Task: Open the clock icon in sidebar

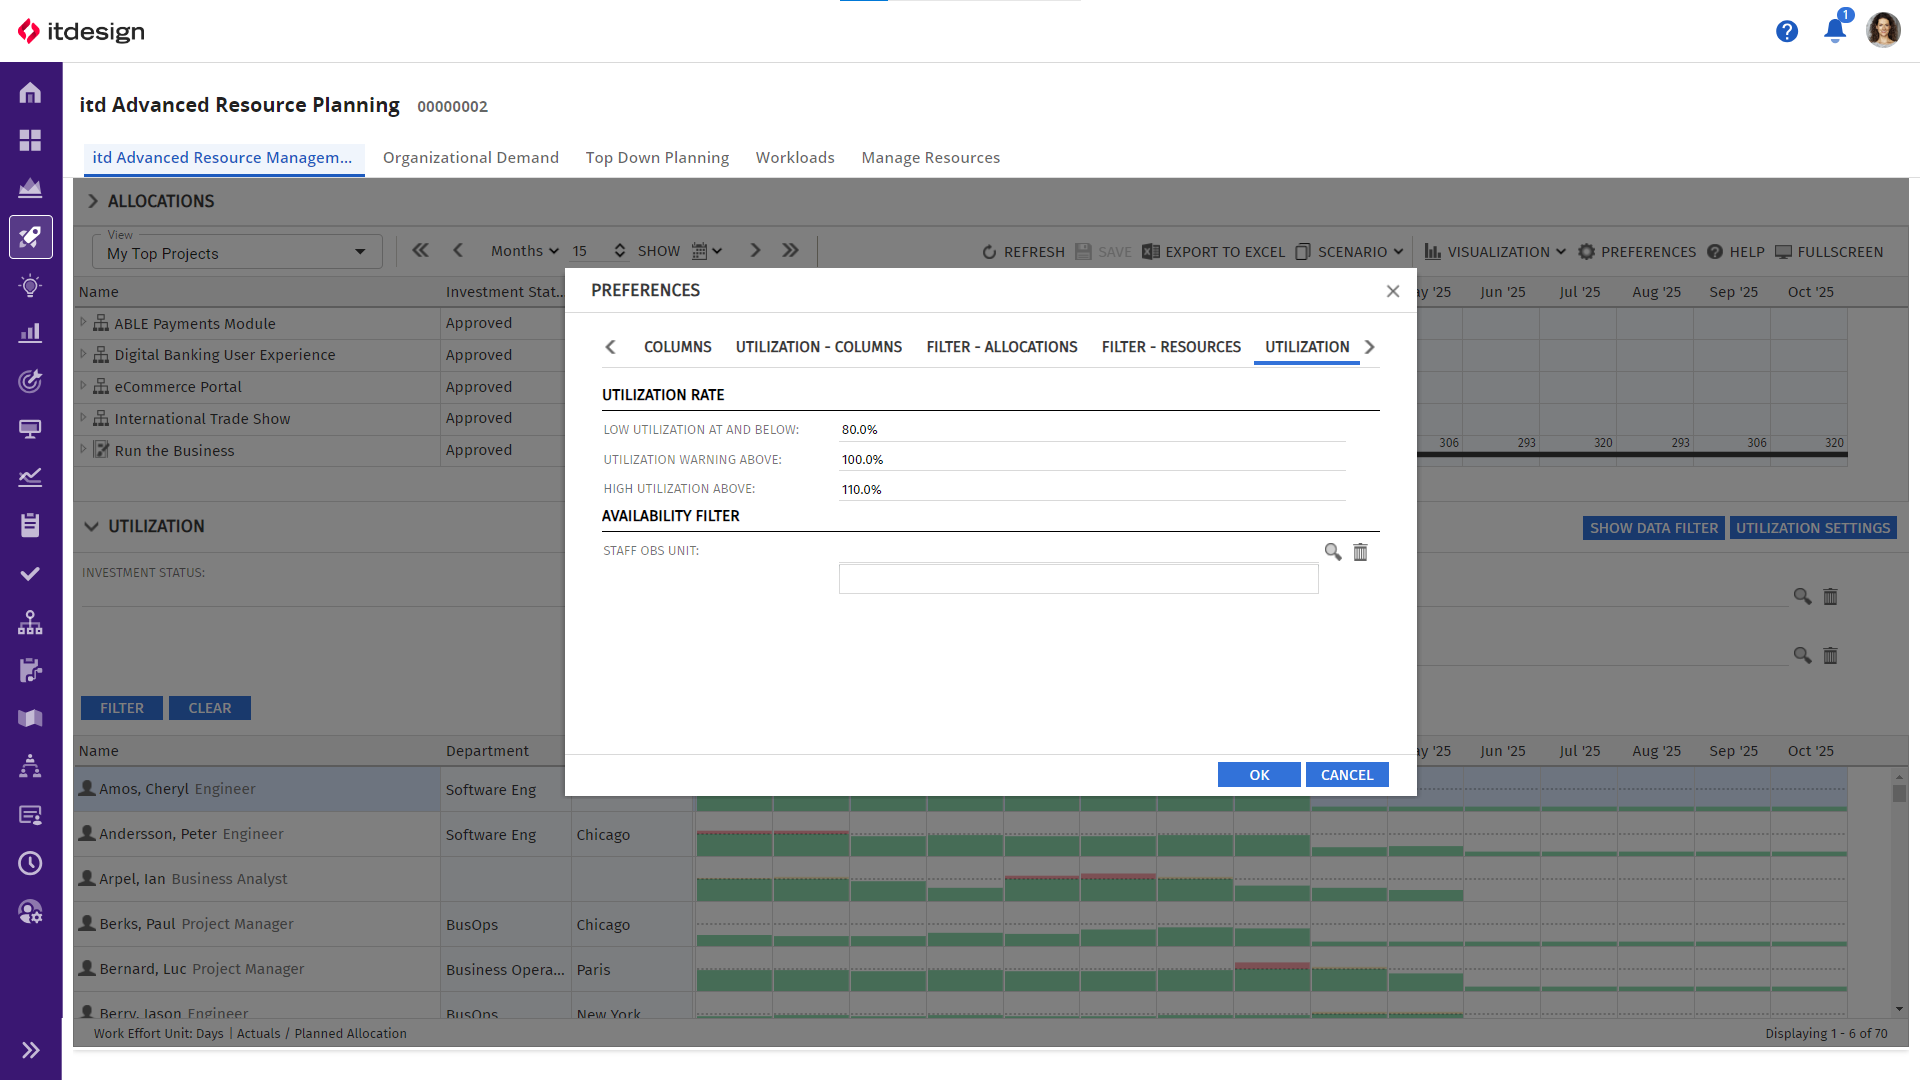Action: pyautogui.click(x=30, y=863)
